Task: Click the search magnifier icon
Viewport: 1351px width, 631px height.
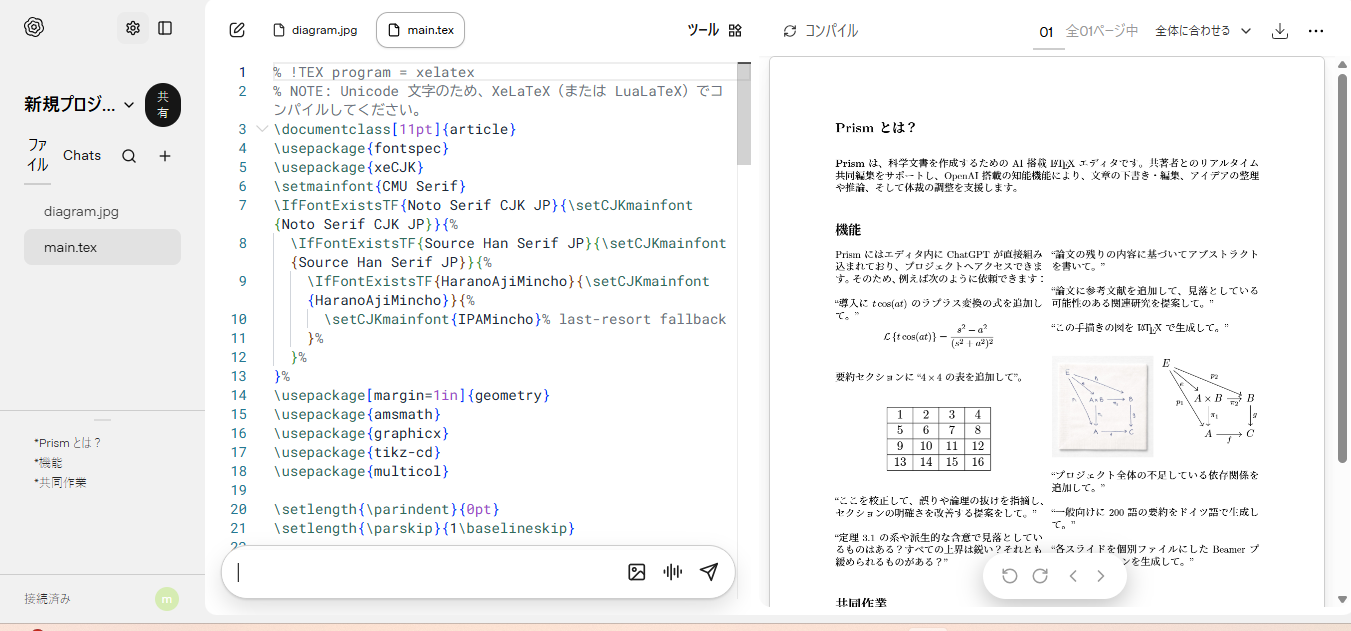Action: pos(129,156)
